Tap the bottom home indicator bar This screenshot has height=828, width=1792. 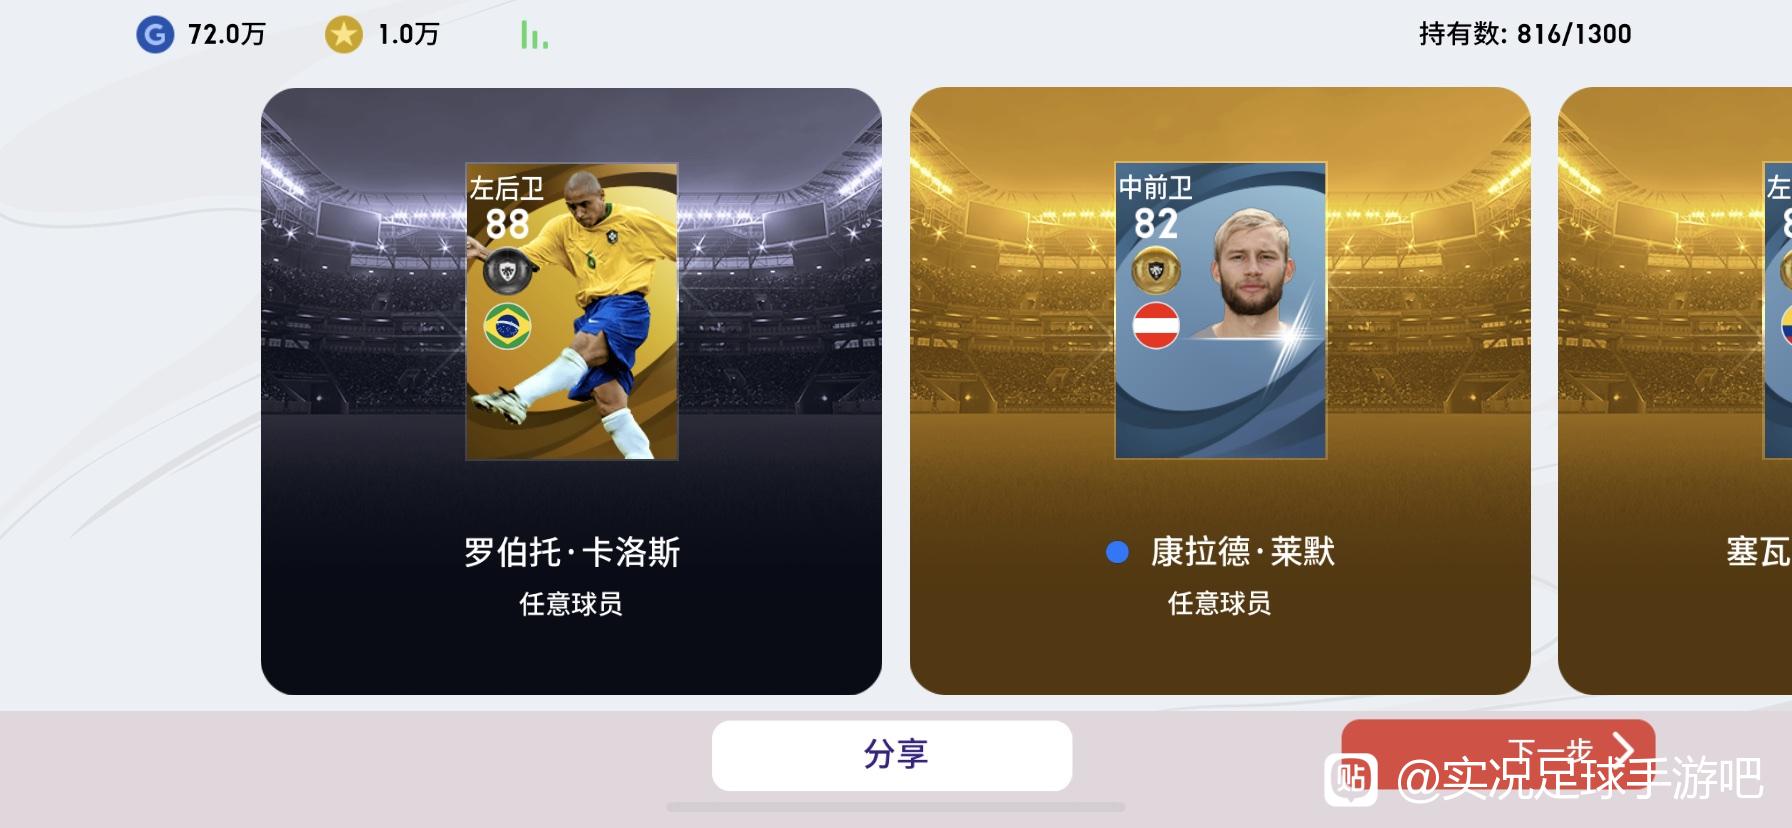coord(896,807)
